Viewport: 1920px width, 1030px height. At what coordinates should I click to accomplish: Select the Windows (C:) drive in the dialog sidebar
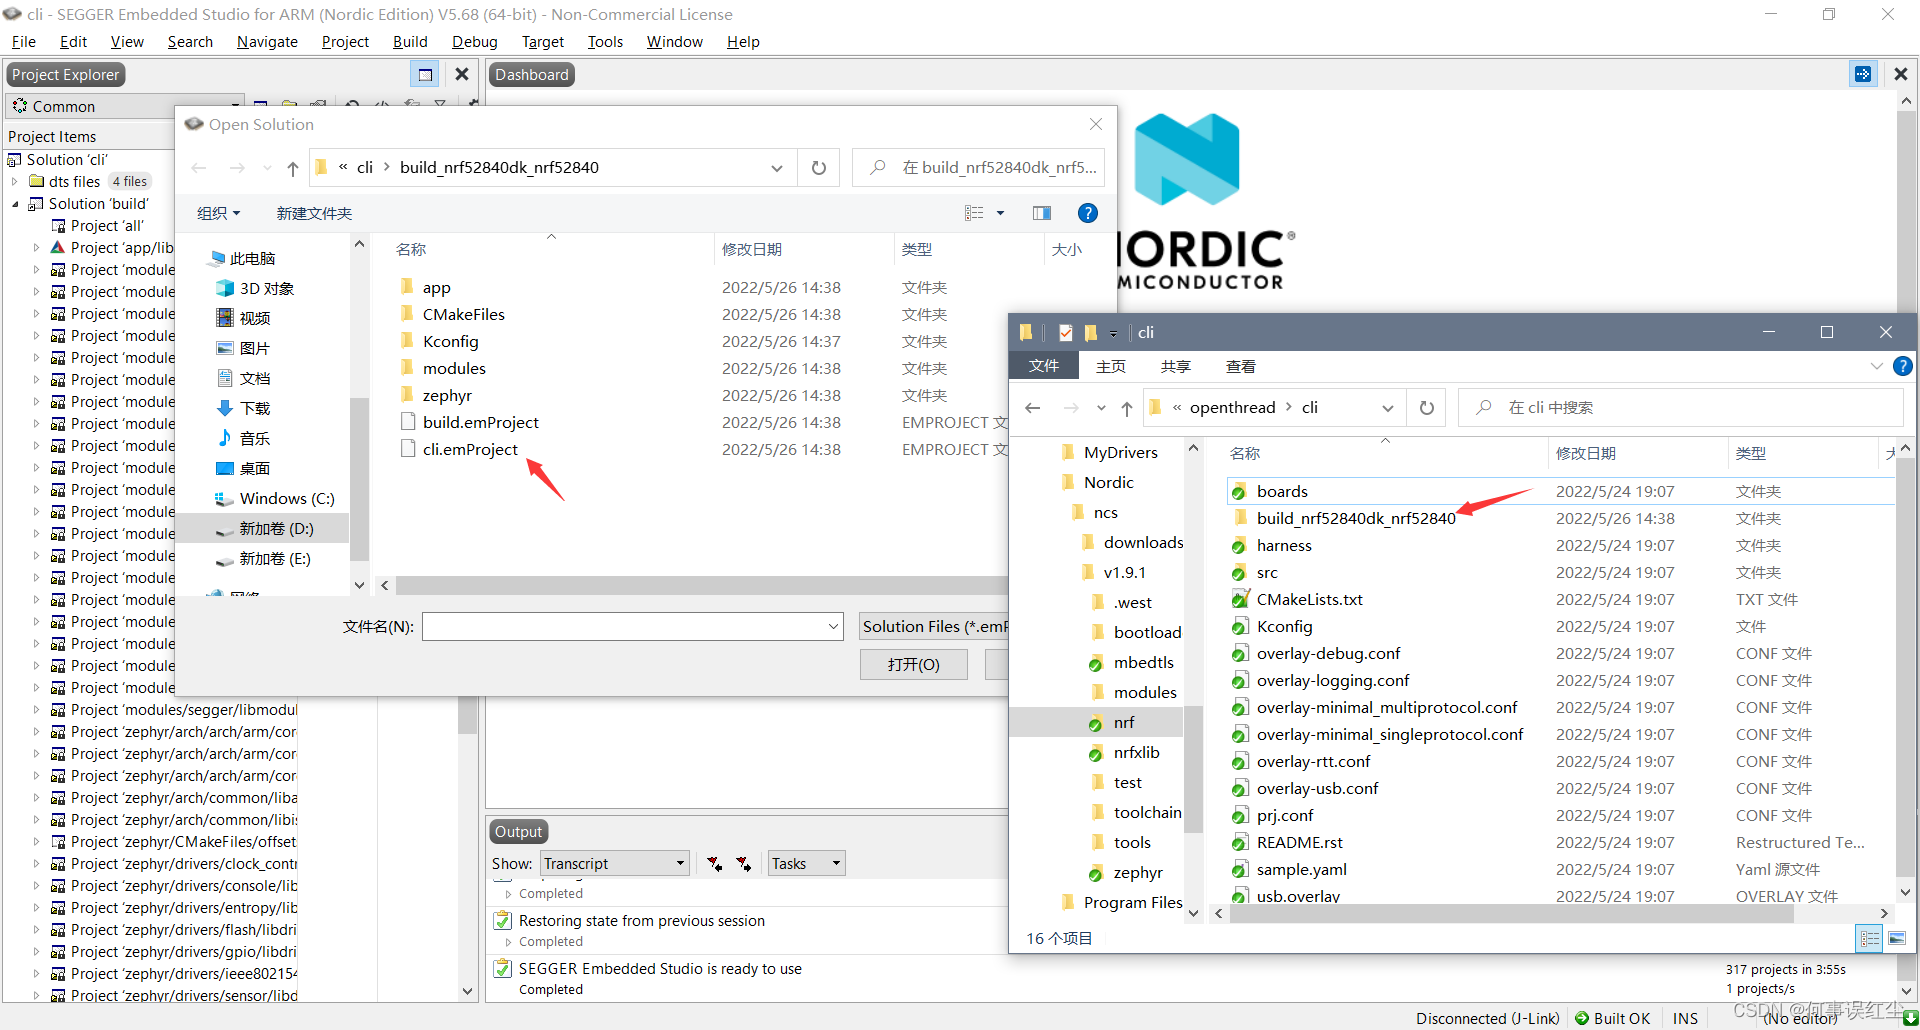[x=275, y=498]
